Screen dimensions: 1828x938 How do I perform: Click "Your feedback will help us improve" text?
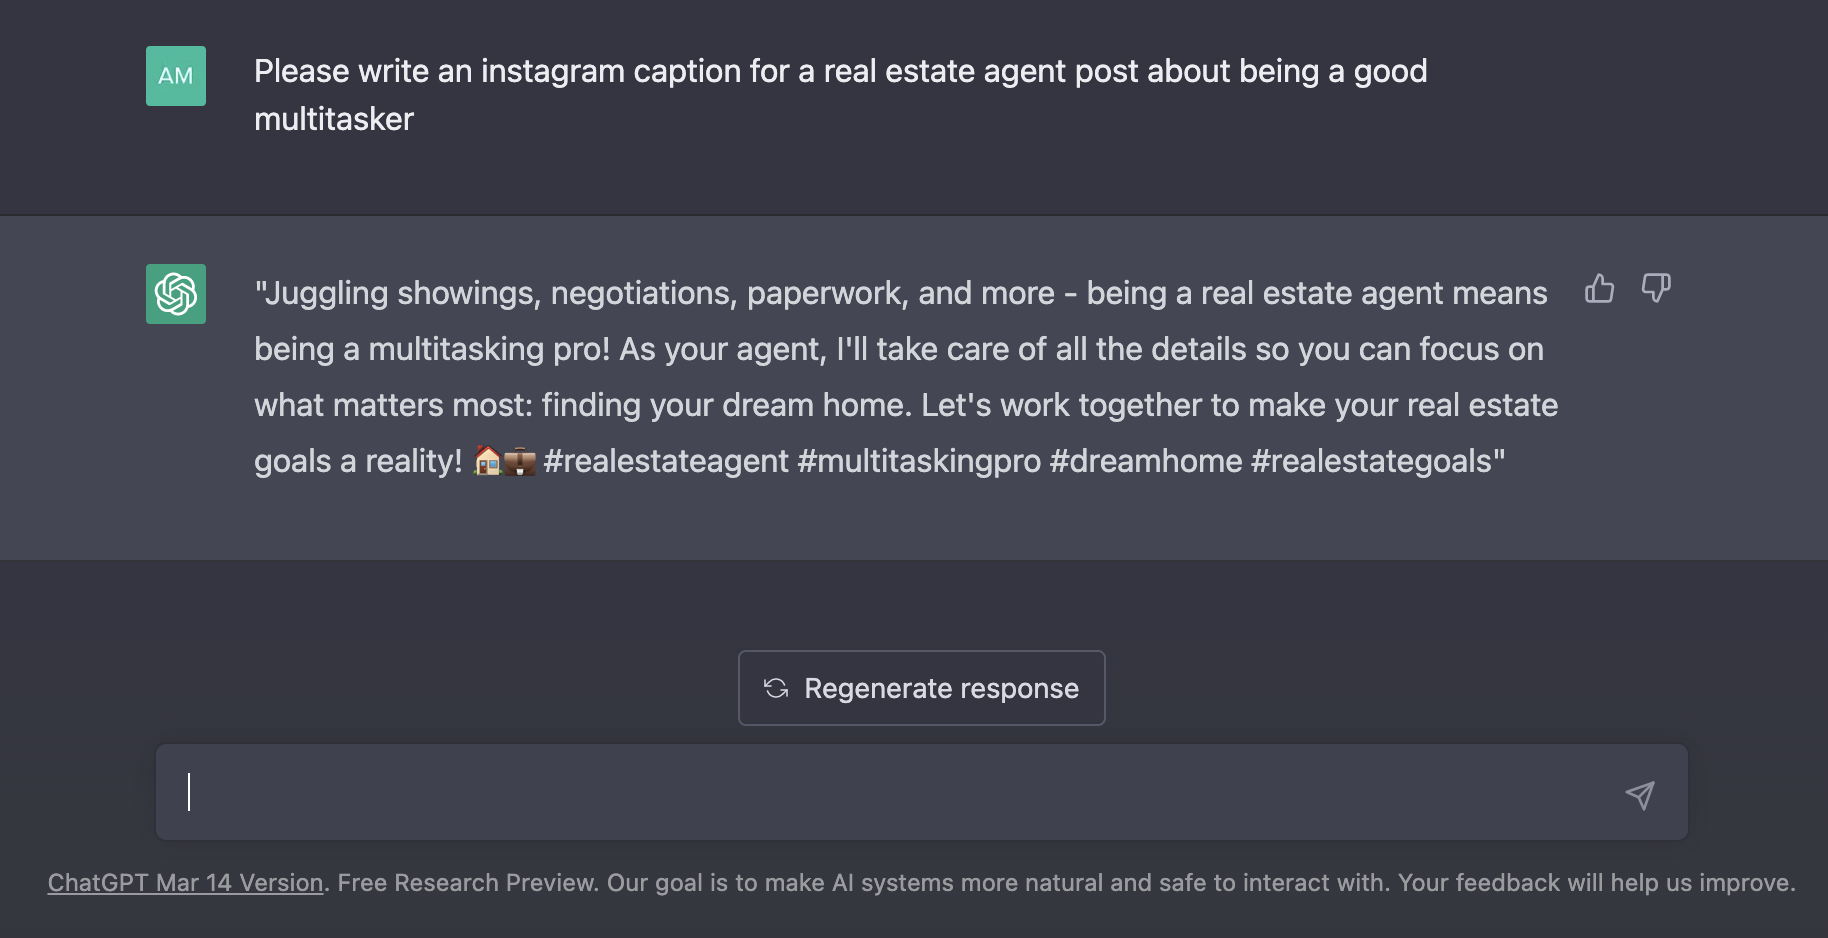(1595, 883)
